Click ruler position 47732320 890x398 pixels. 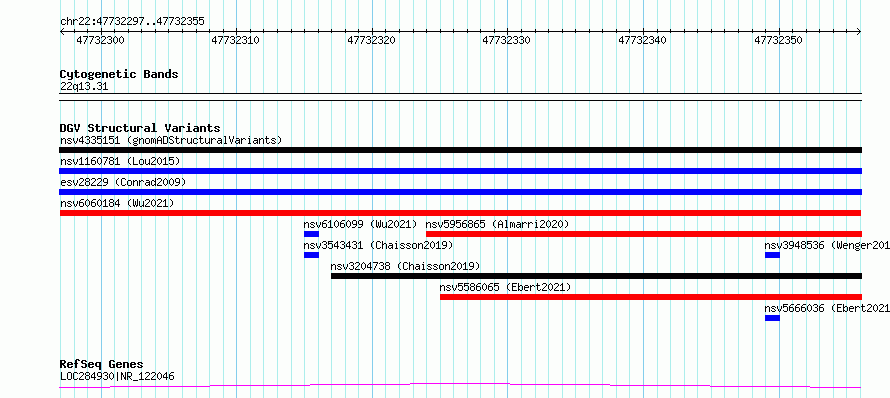click(371, 40)
